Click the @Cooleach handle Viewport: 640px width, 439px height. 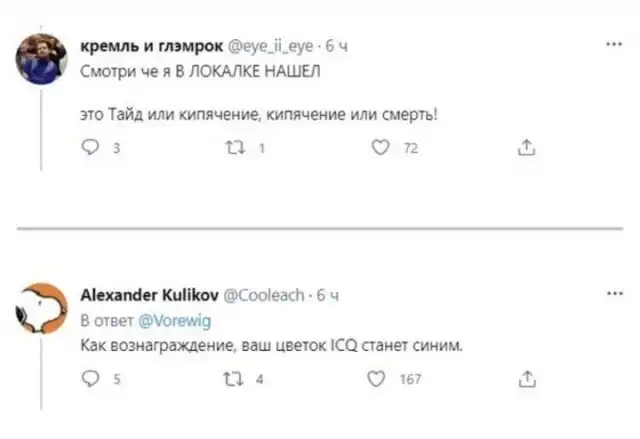257,295
